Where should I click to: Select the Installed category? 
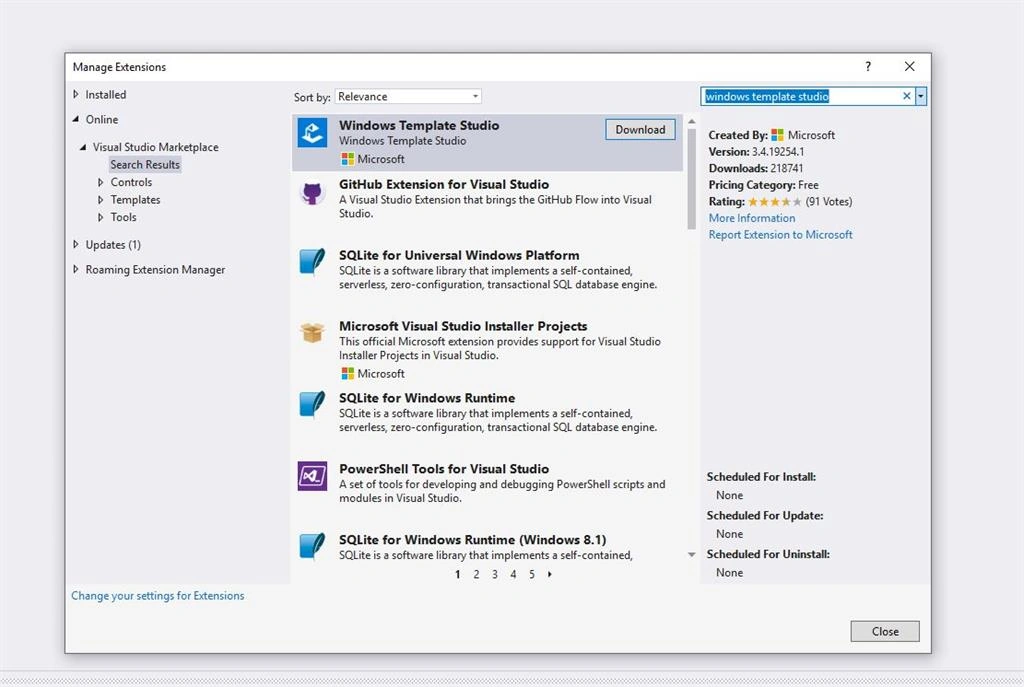pos(106,95)
